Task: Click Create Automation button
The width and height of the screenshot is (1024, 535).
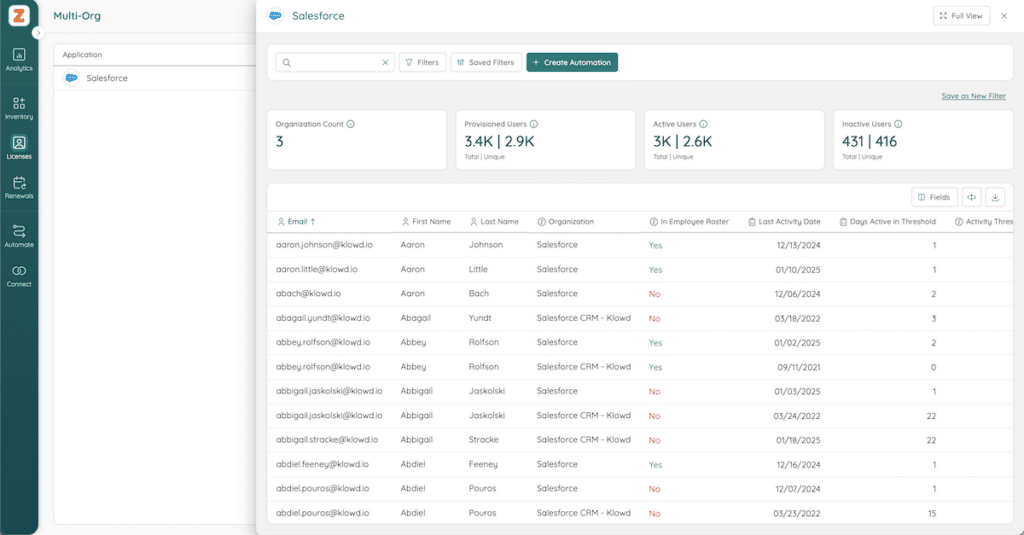Action: [572, 63]
